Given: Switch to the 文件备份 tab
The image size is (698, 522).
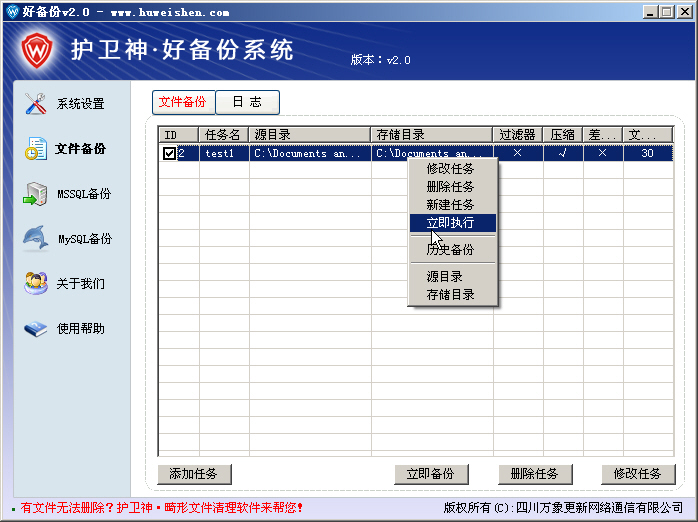Looking at the screenshot, I should 183,102.
